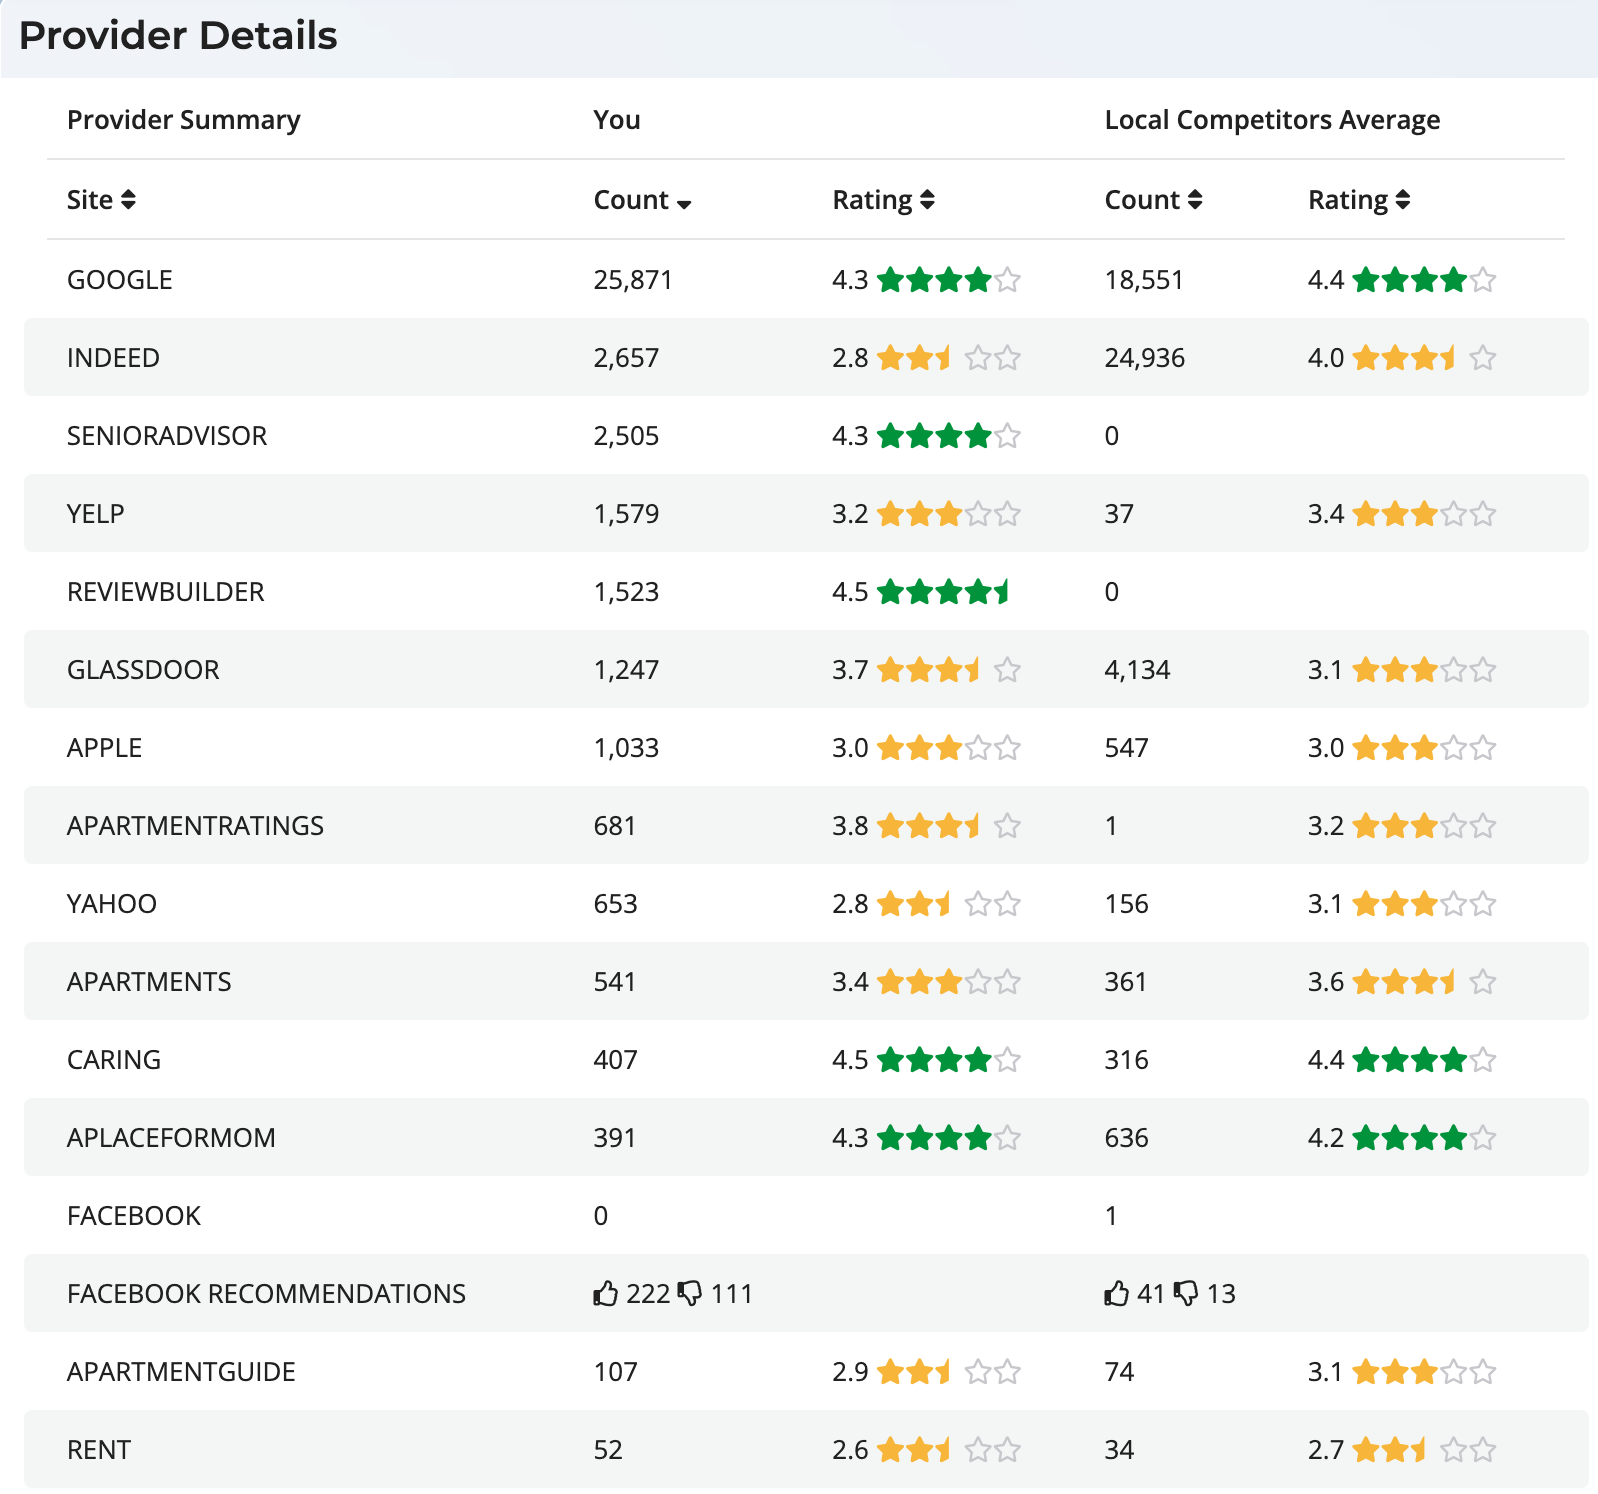Click the You column group header
This screenshot has width=1598, height=1494.
[x=617, y=120]
